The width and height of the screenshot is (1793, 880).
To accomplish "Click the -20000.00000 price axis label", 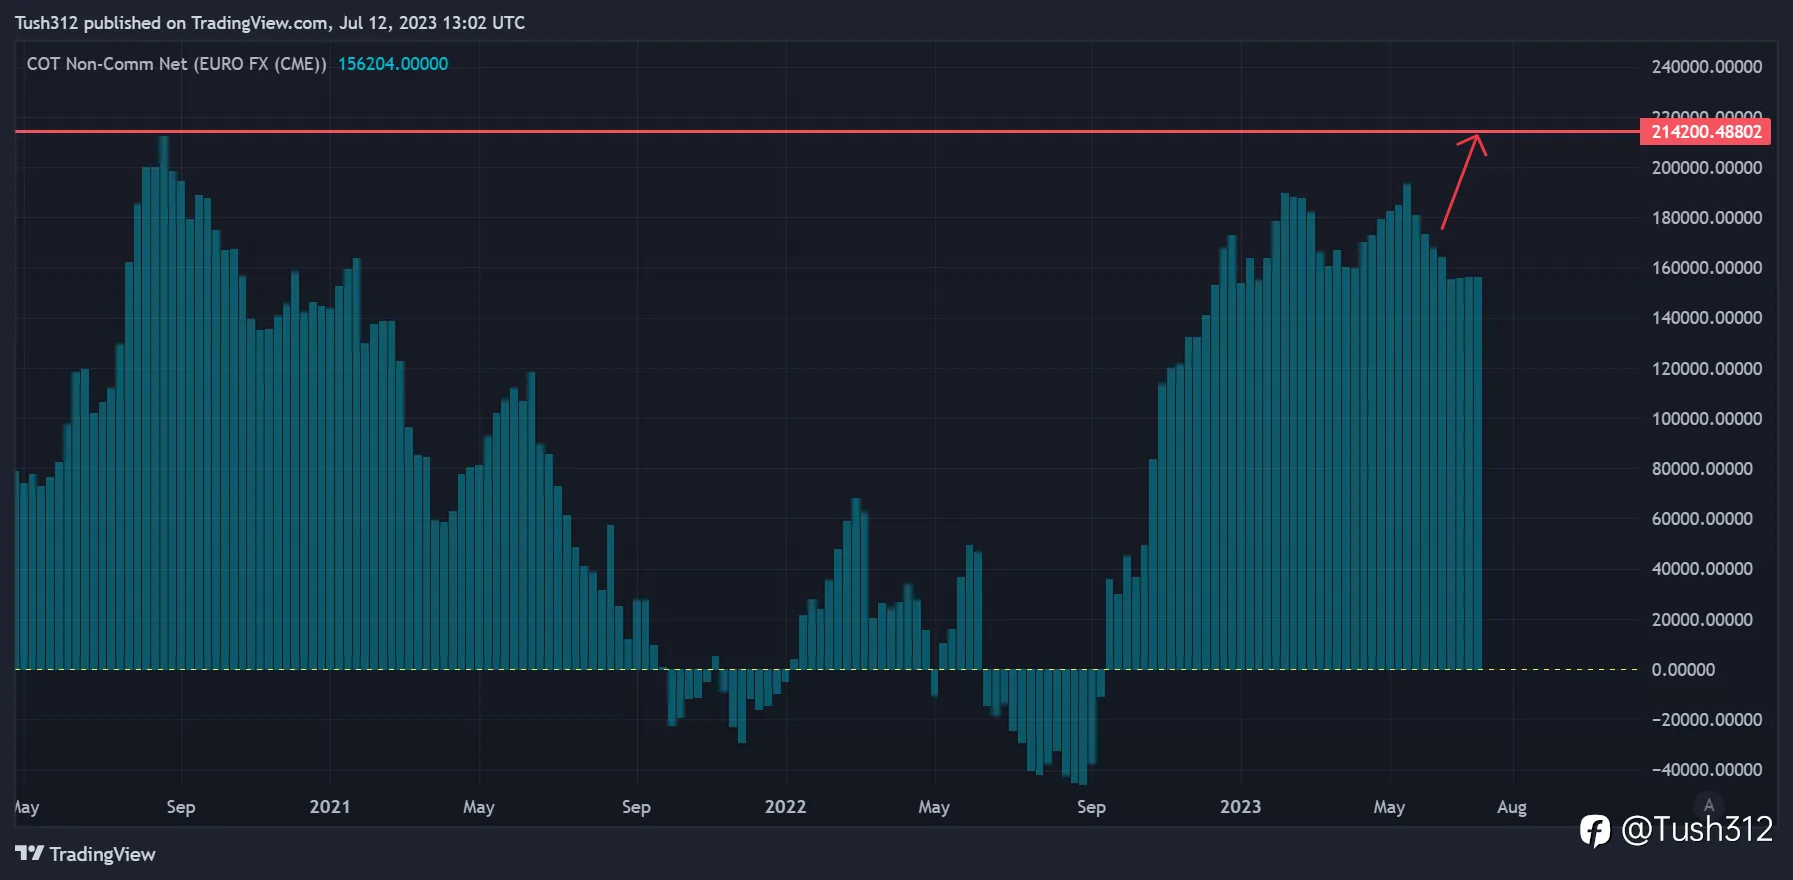I will click(x=1707, y=720).
